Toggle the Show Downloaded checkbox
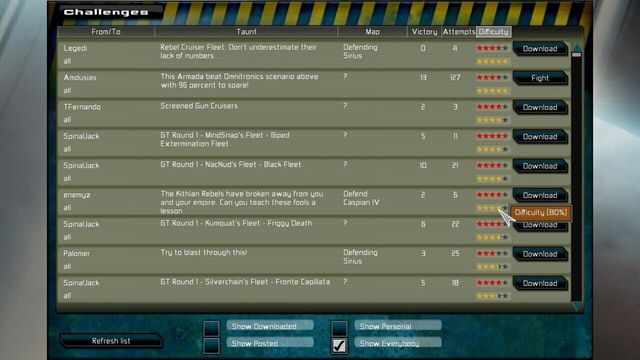This screenshot has height=360, width=640. 211,328
